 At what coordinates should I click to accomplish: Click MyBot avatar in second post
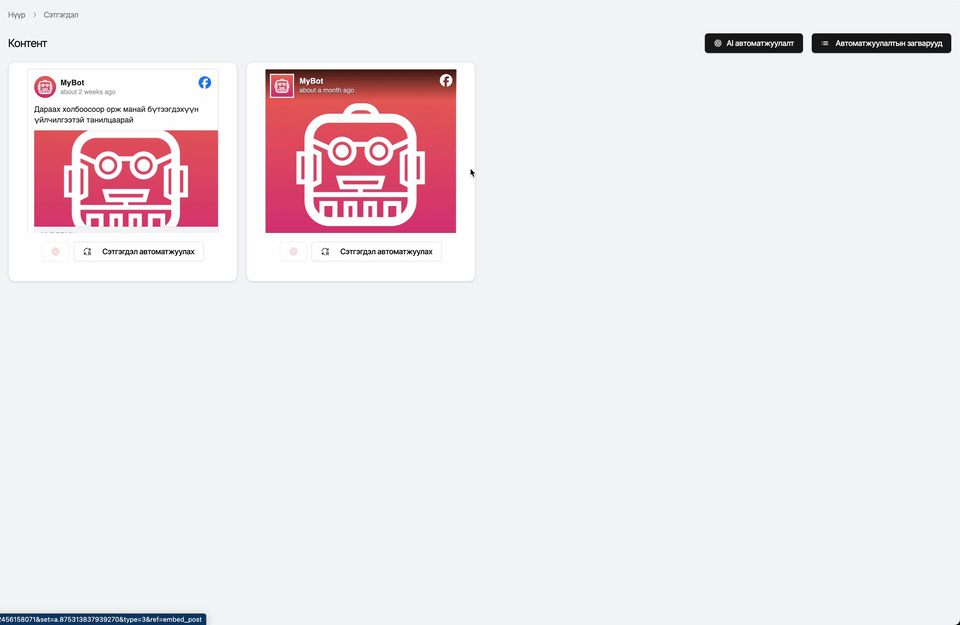282,86
